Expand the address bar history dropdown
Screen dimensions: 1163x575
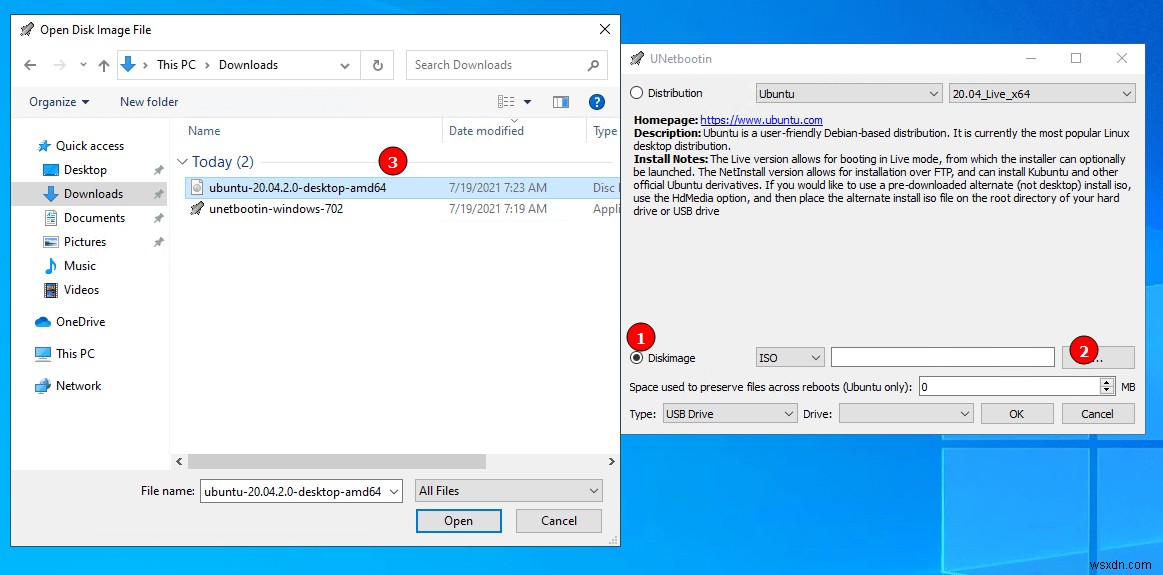pos(345,65)
